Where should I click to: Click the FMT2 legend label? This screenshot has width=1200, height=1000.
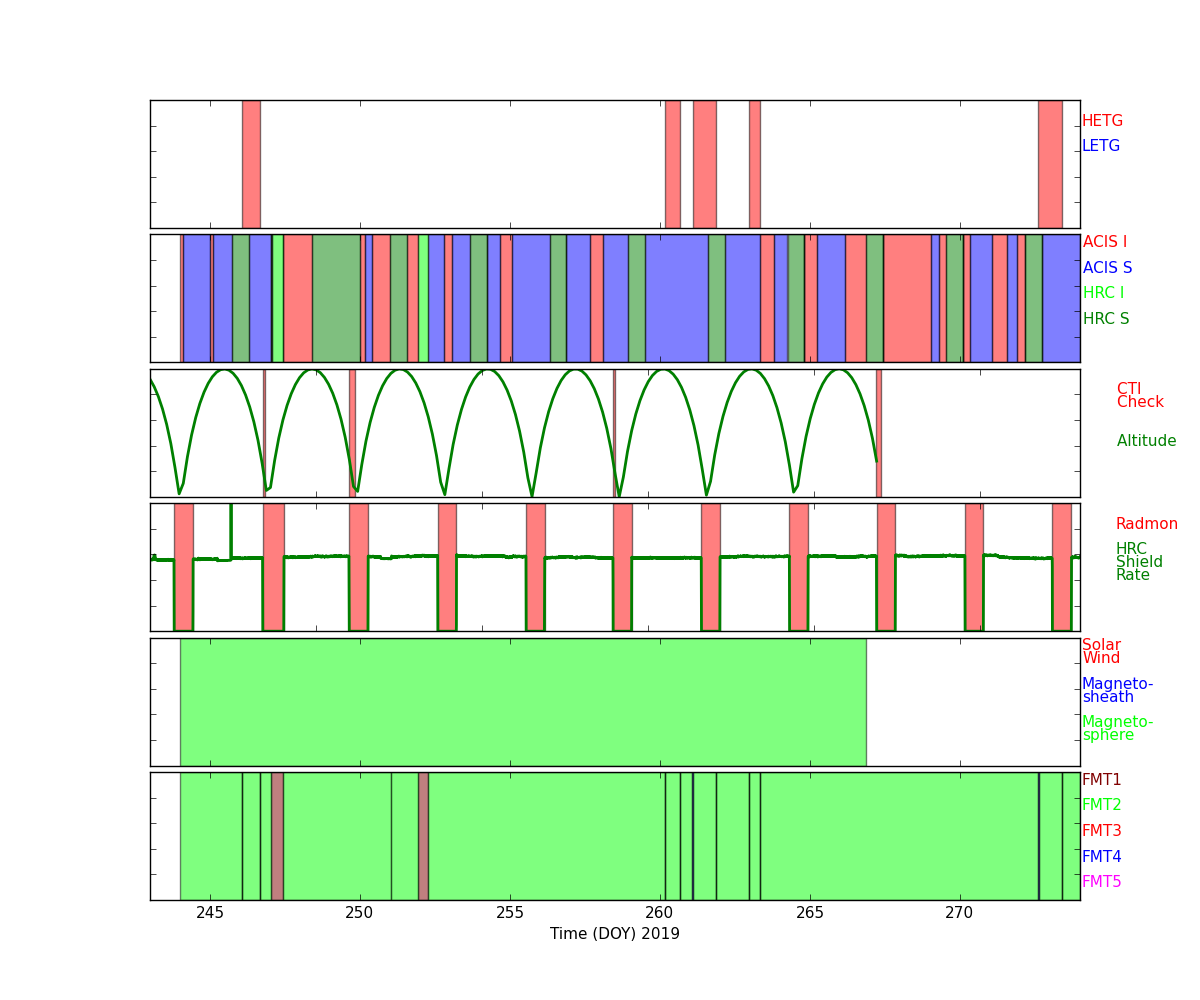[x=1101, y=805]
